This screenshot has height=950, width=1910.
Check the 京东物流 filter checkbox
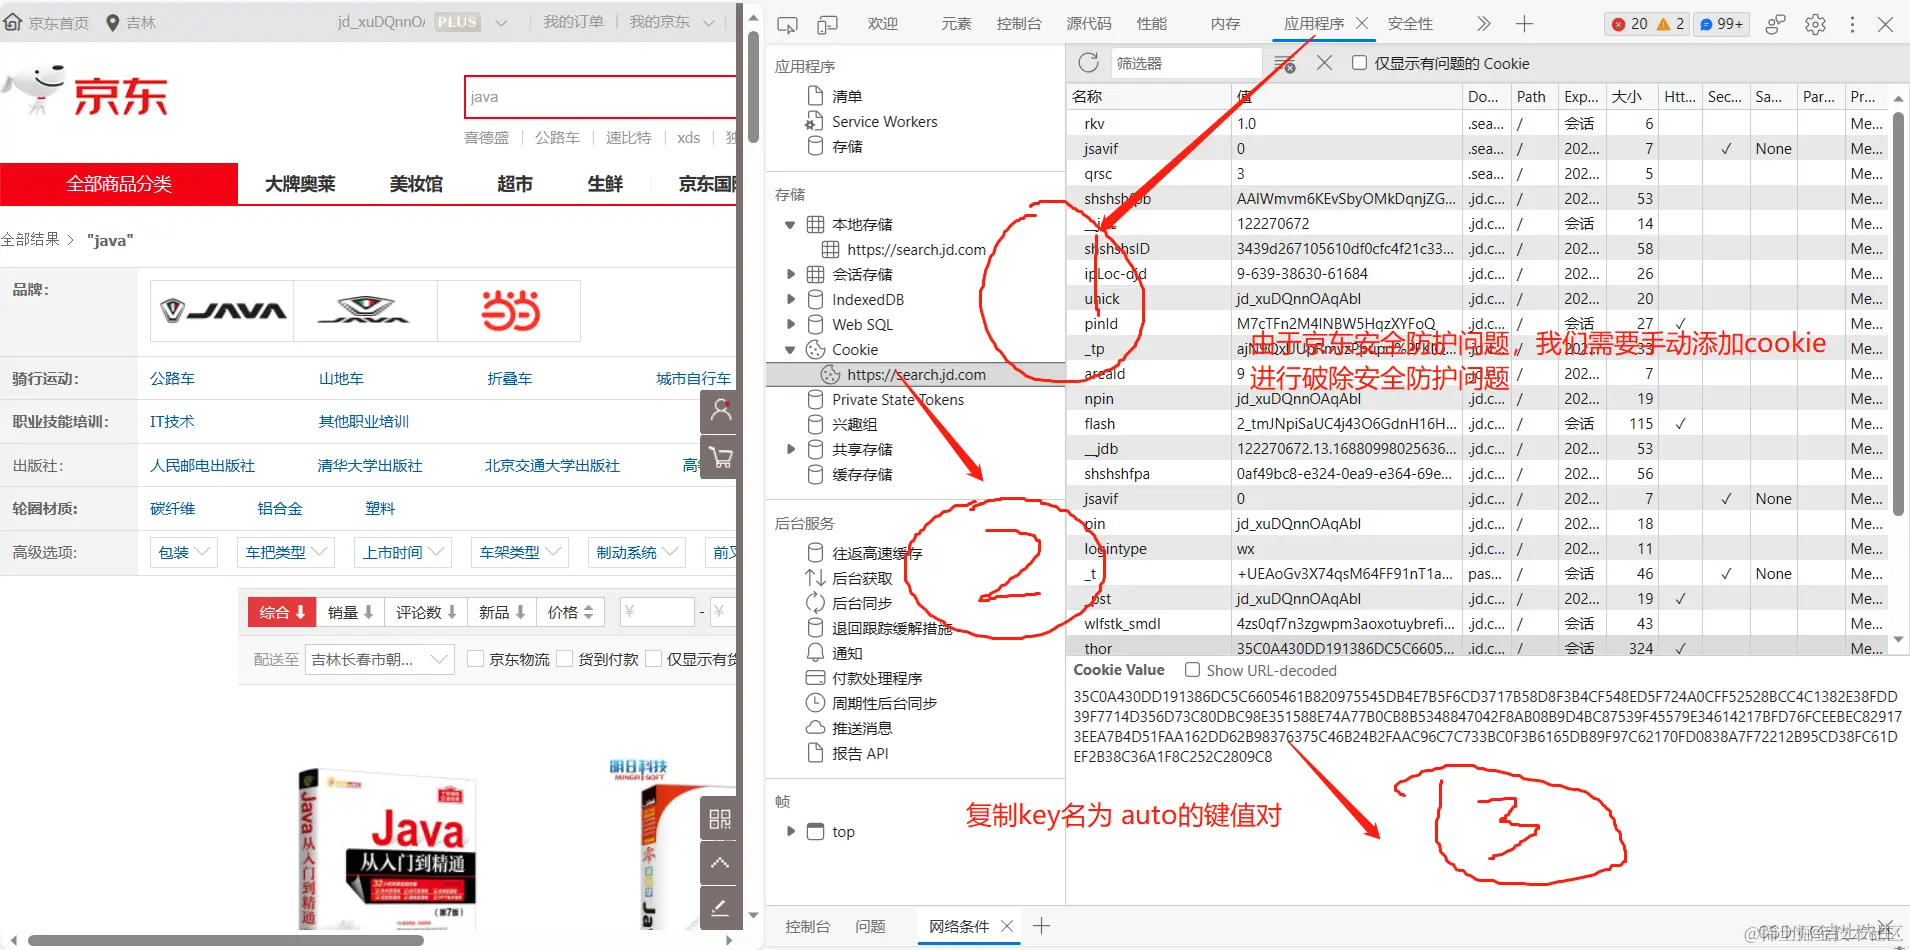point(476,659)
